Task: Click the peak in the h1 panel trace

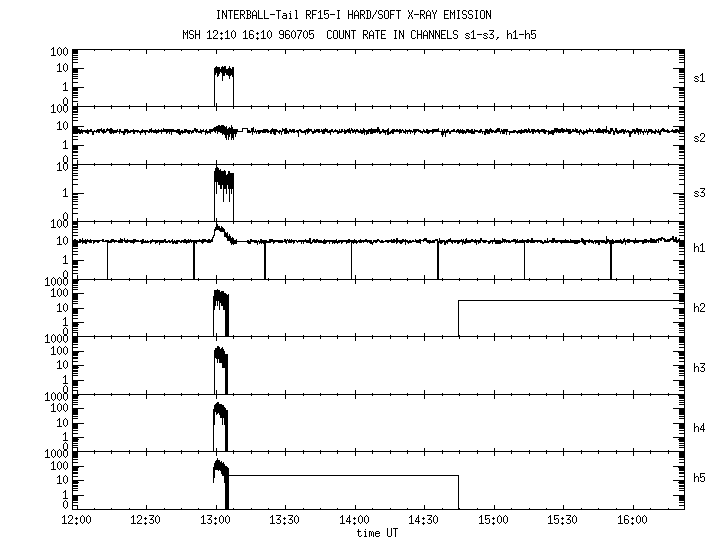Action: pyautogui.click(x=218, y=229)
